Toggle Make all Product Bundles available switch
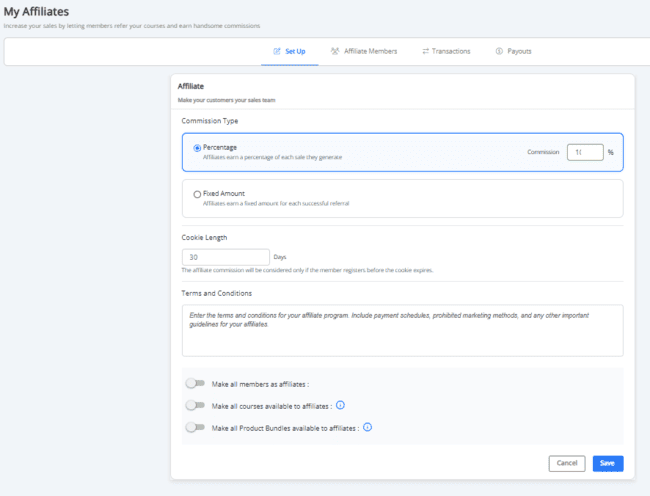 [195, 427]
